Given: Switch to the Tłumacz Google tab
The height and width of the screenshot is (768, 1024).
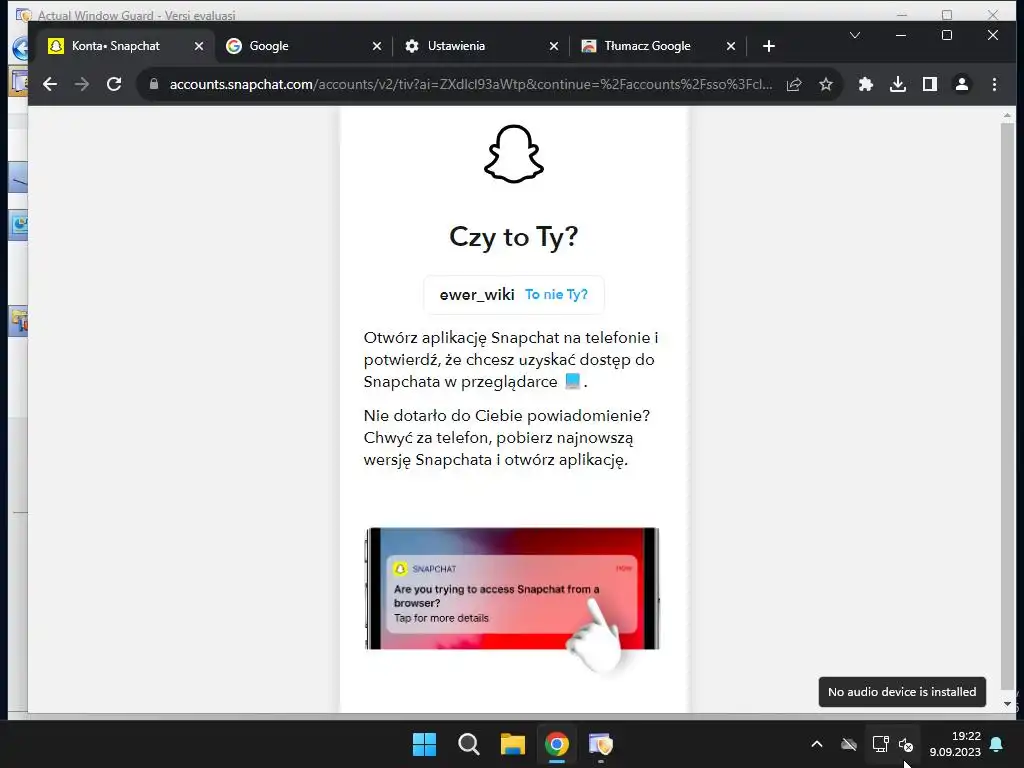Looking at the screenshot, I should [x=658, y=46].
